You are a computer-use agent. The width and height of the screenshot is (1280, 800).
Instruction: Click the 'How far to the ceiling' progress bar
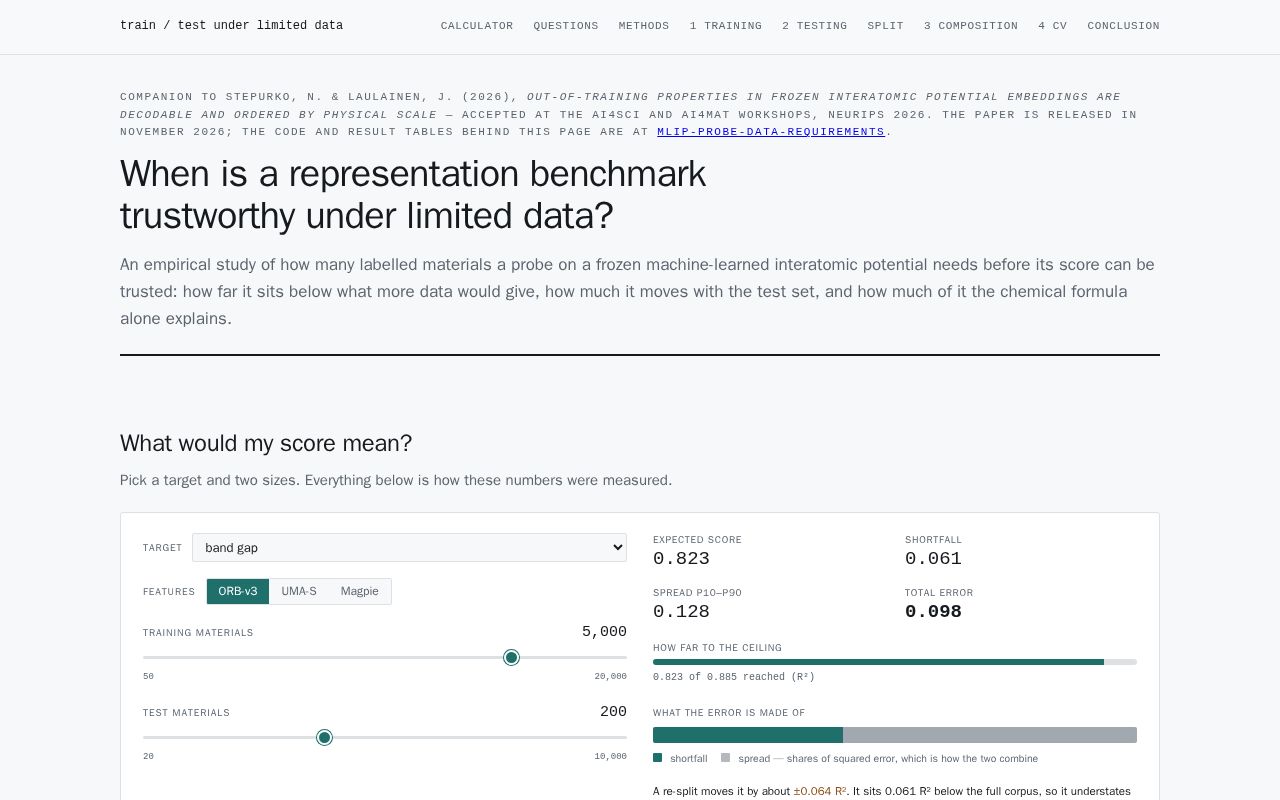pos(895,662)
